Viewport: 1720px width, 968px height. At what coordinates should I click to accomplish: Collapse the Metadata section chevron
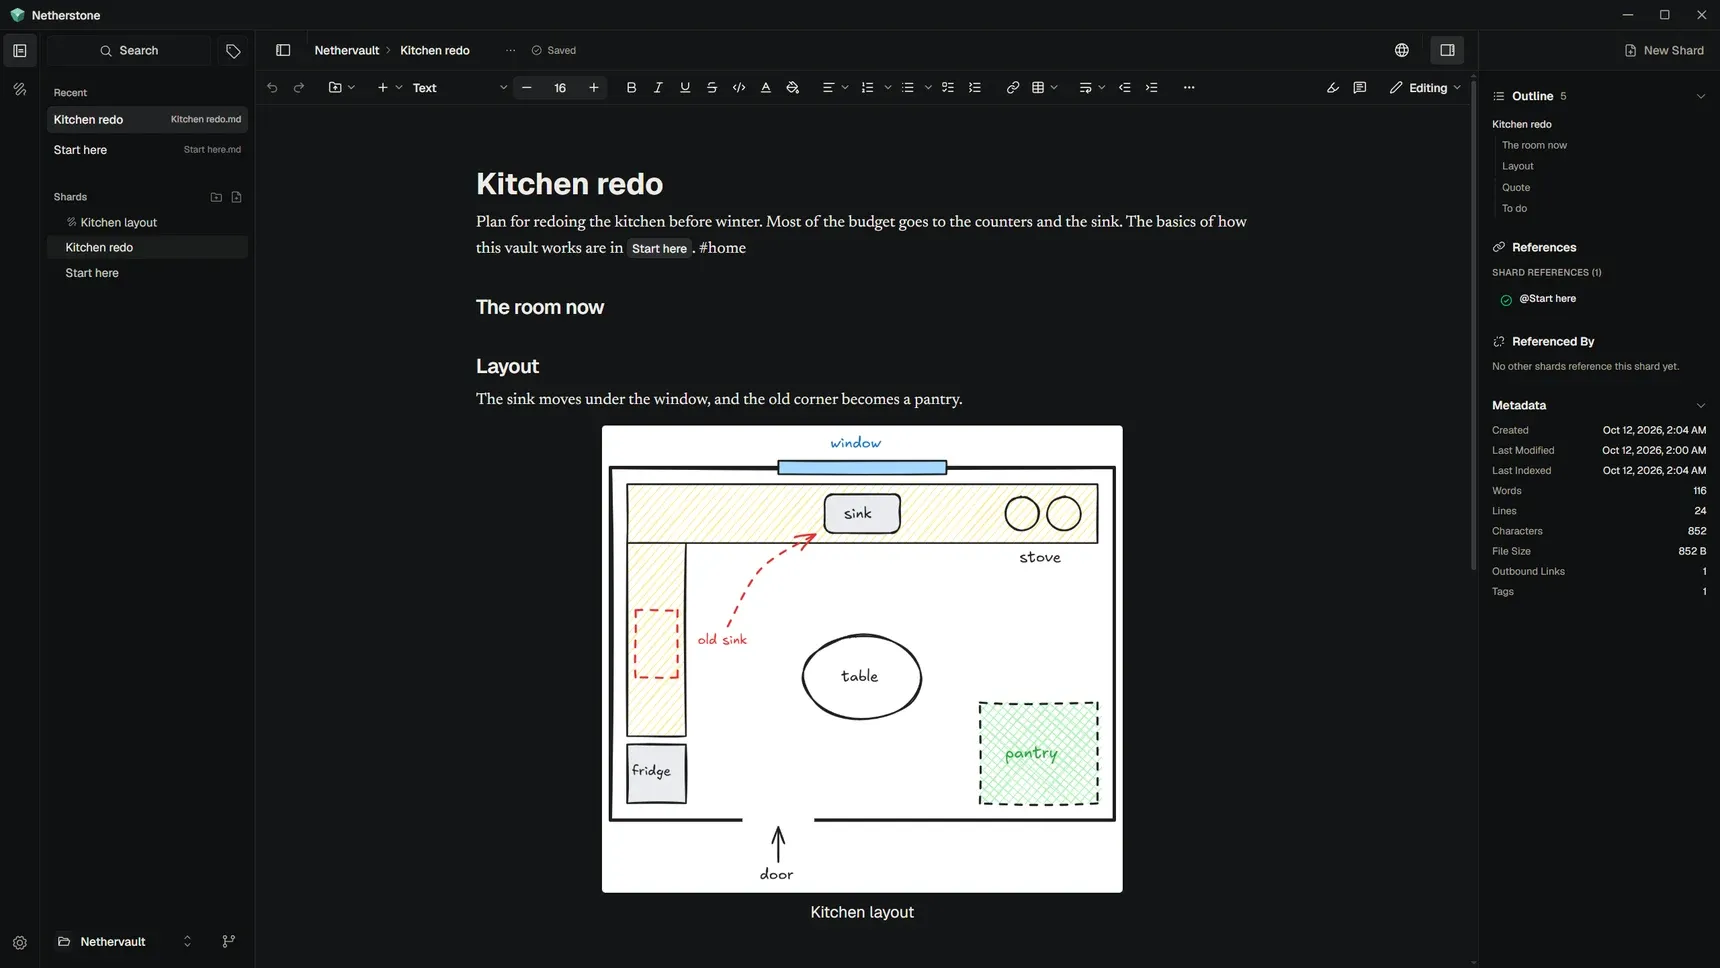pos(1701,405)
